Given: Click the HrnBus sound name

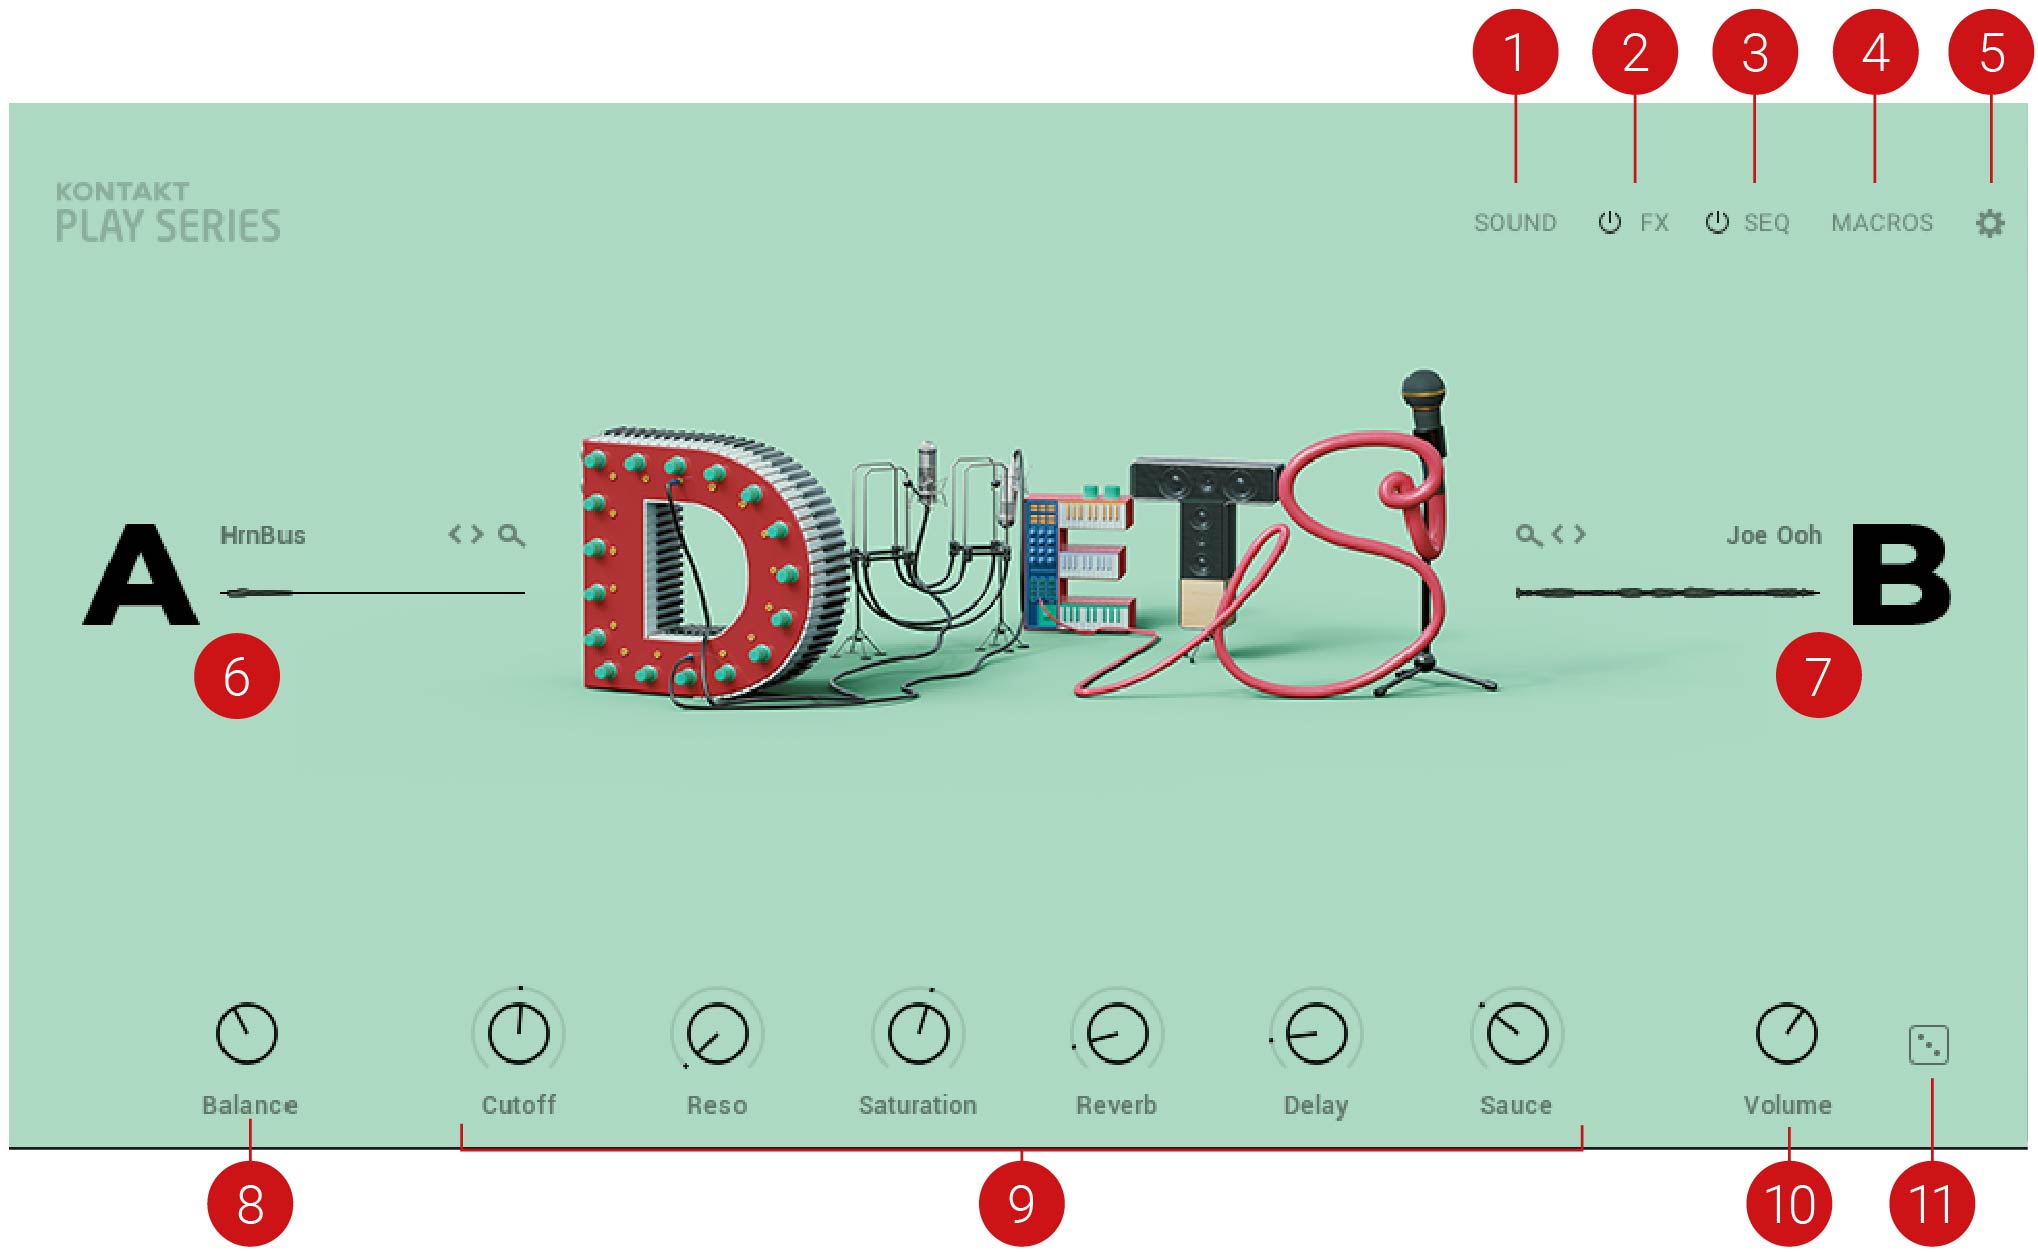Looking at the screenshot, I should tap(263, 535).
